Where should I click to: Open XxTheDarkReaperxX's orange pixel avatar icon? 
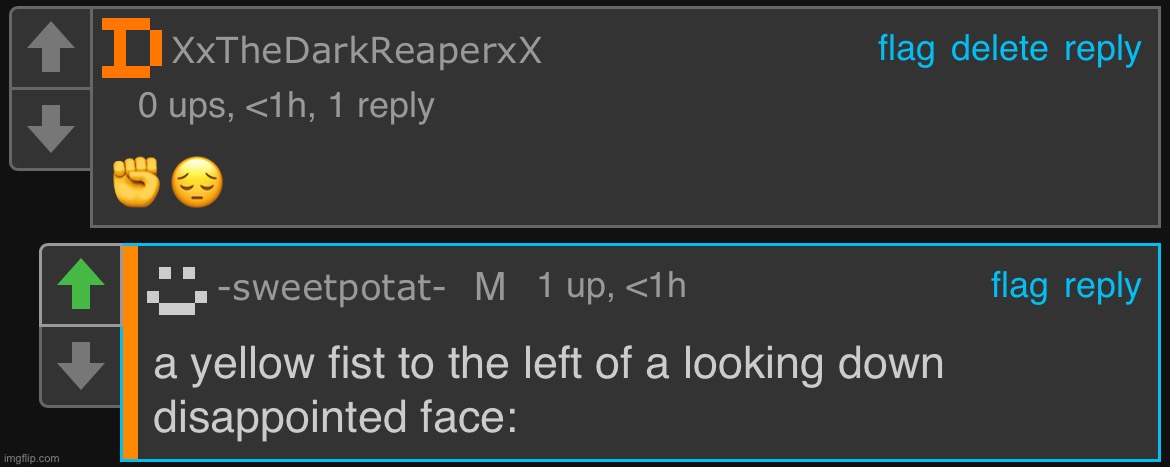pos(131,49)
